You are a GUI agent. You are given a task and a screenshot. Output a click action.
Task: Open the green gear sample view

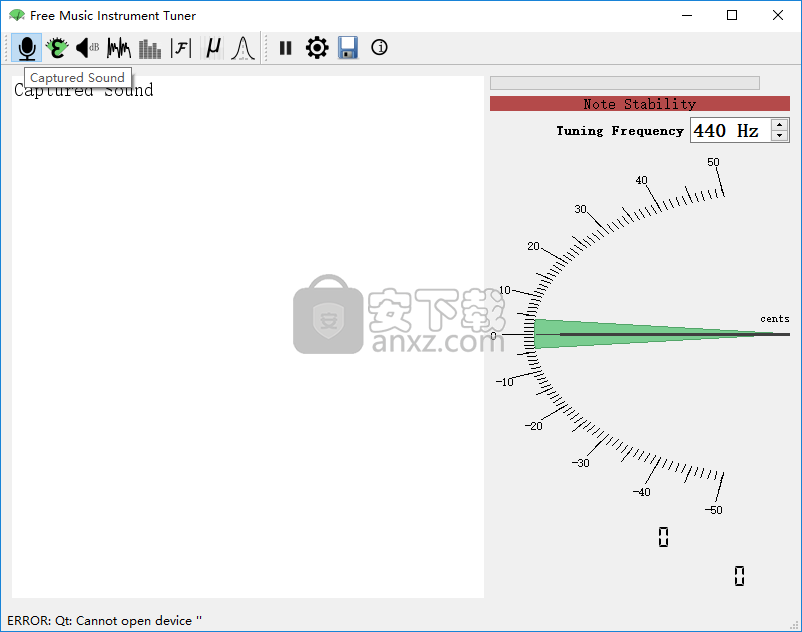pyautogui.click(x=57, y=48)
